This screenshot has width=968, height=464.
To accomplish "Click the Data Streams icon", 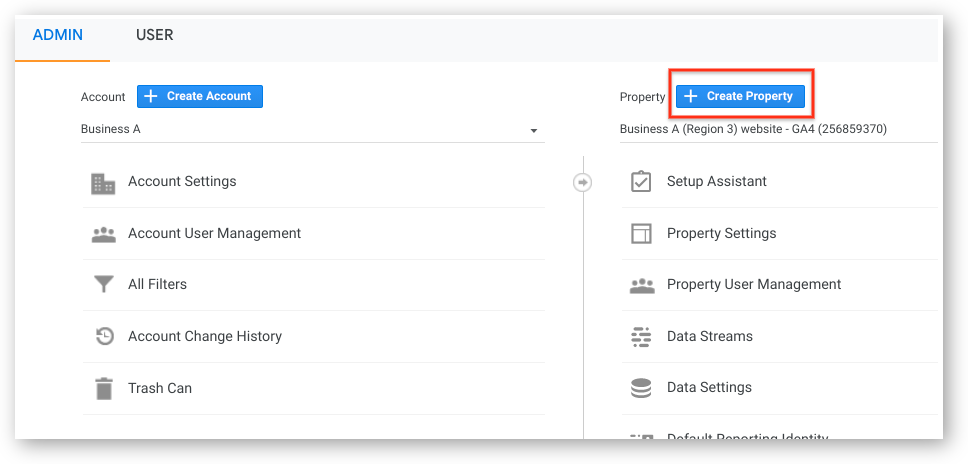I will pos(641,337).
